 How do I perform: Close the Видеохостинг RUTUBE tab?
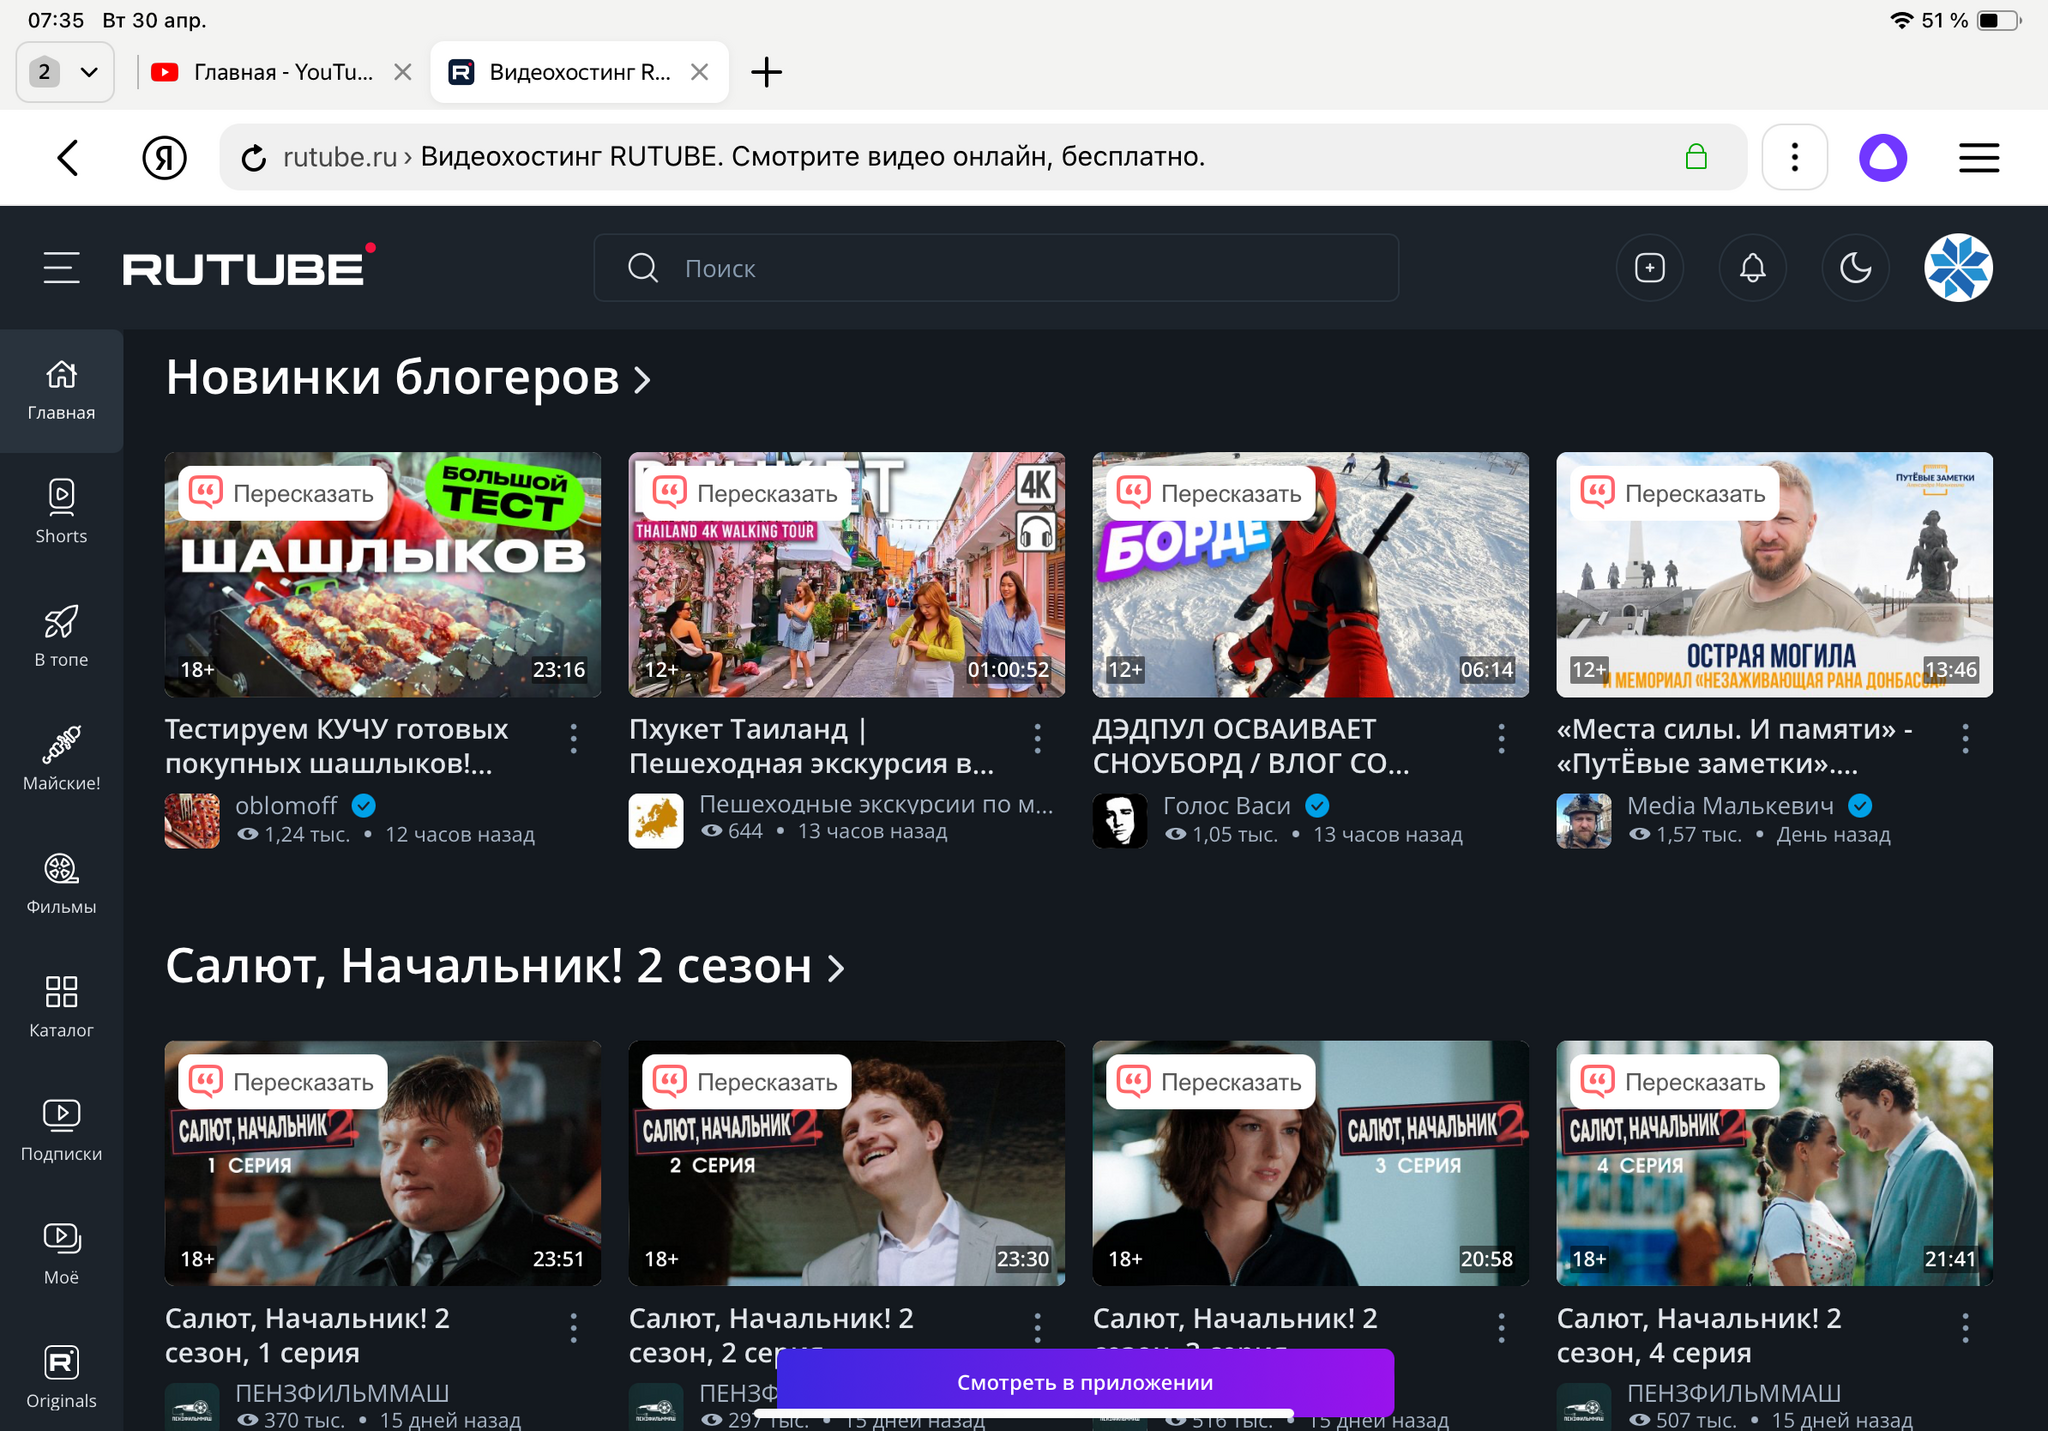[x=700, y=72]
